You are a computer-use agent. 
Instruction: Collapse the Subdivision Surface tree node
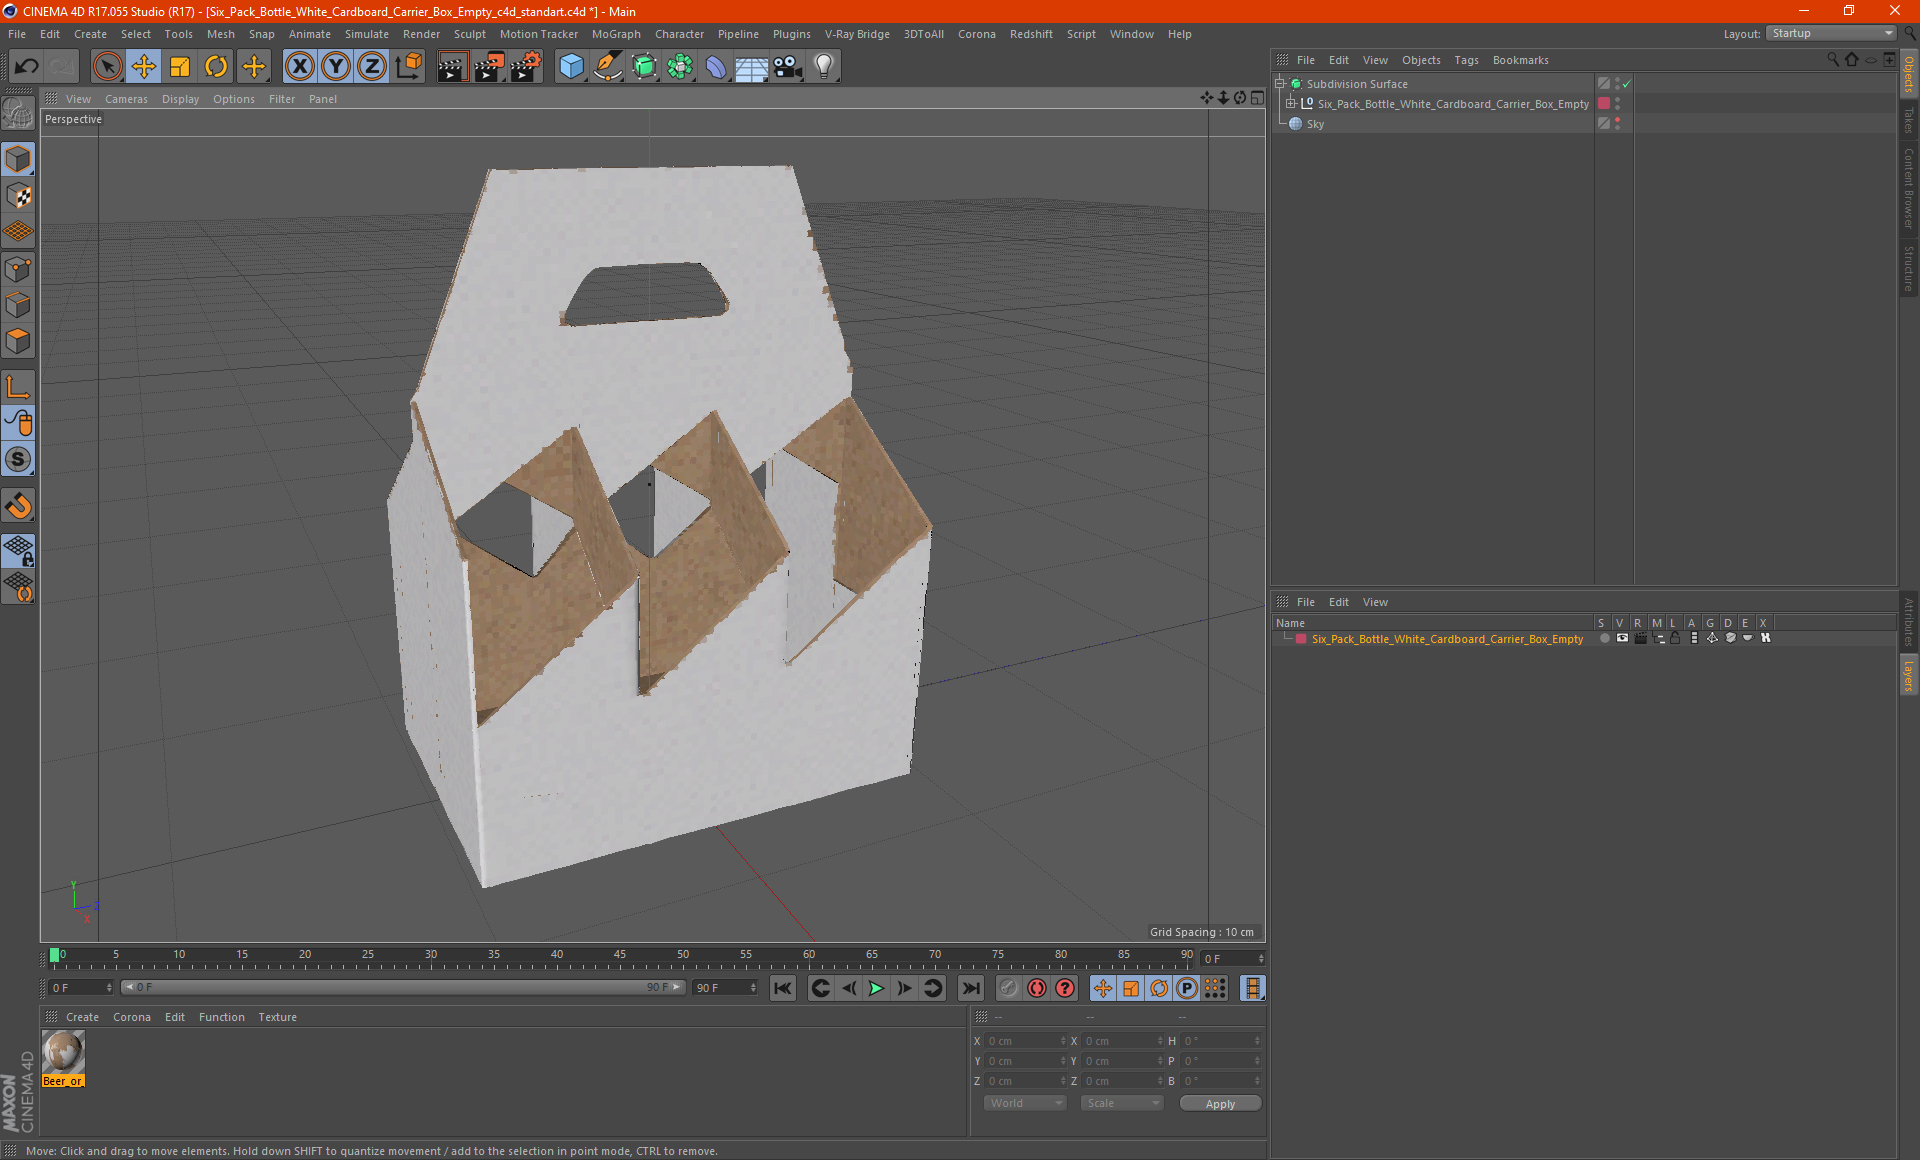(1280, 84)
